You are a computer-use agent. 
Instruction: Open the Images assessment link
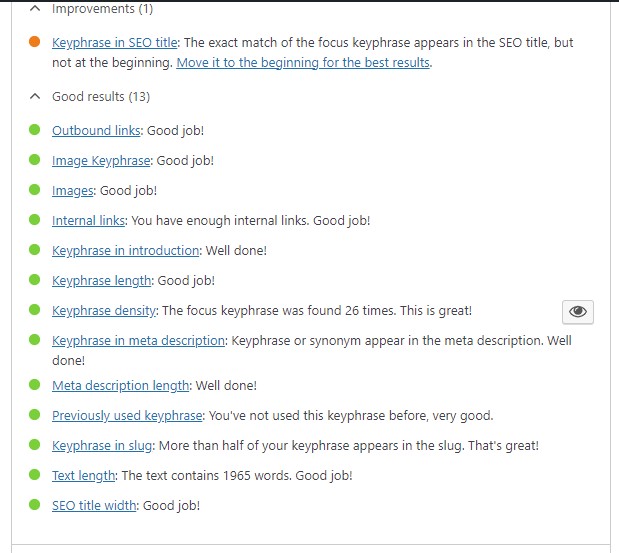pos(73,191)
